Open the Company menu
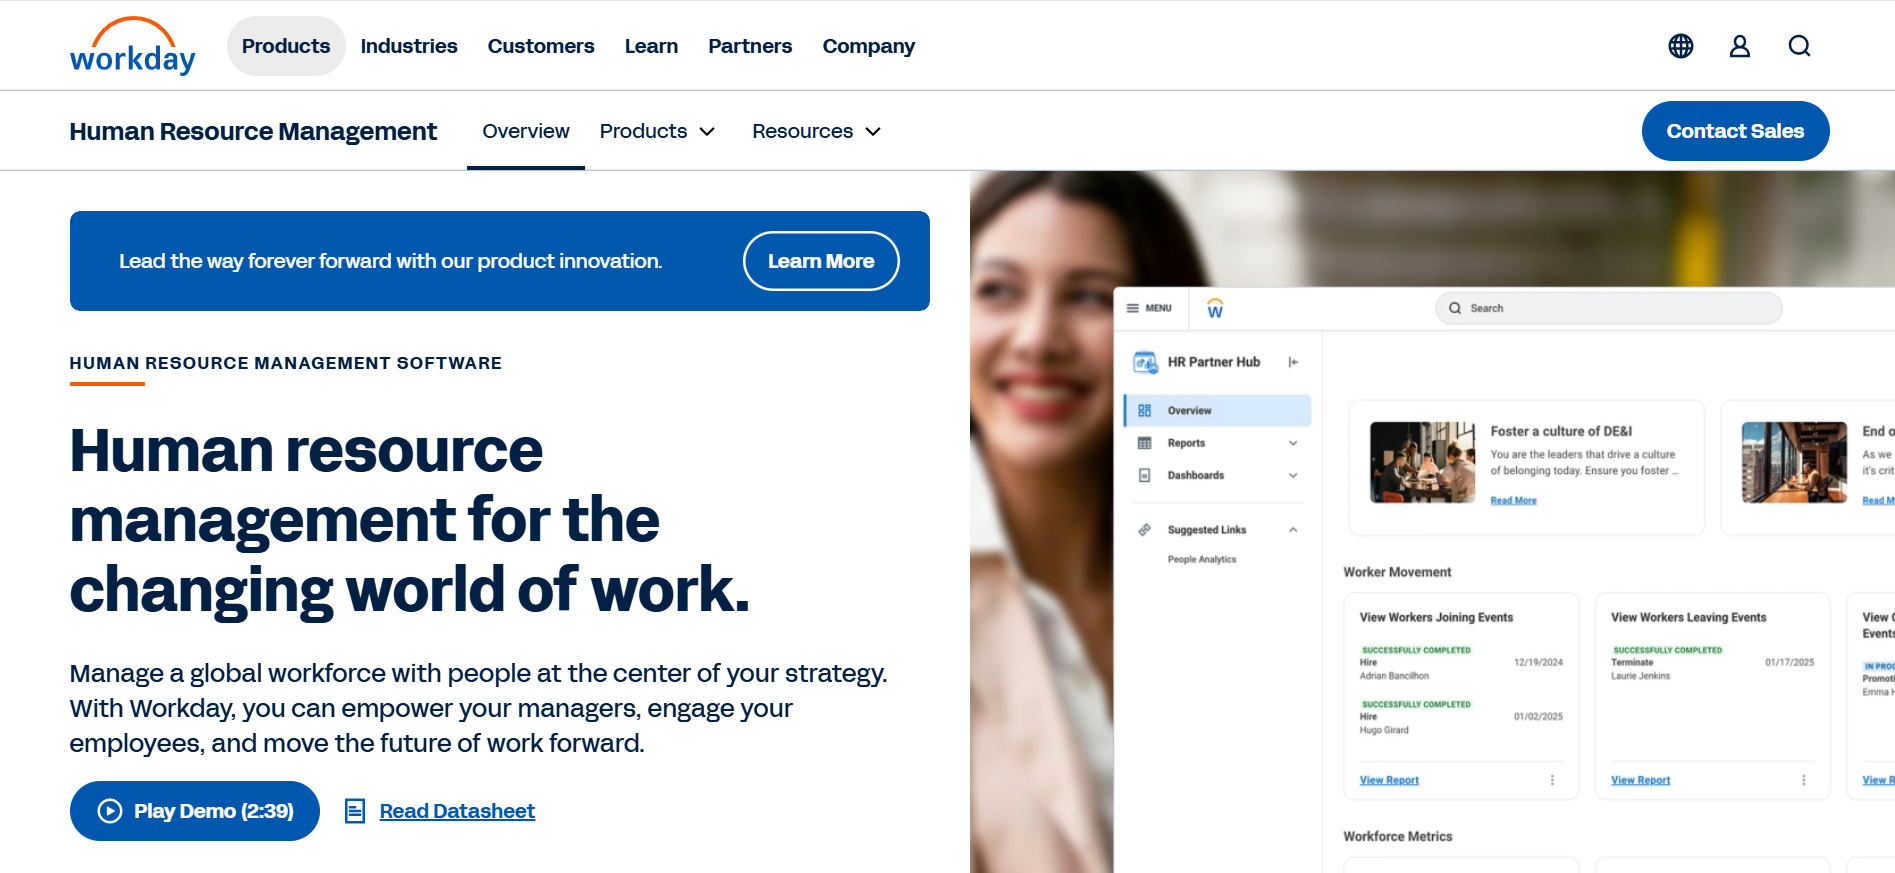 pos(869,46)
